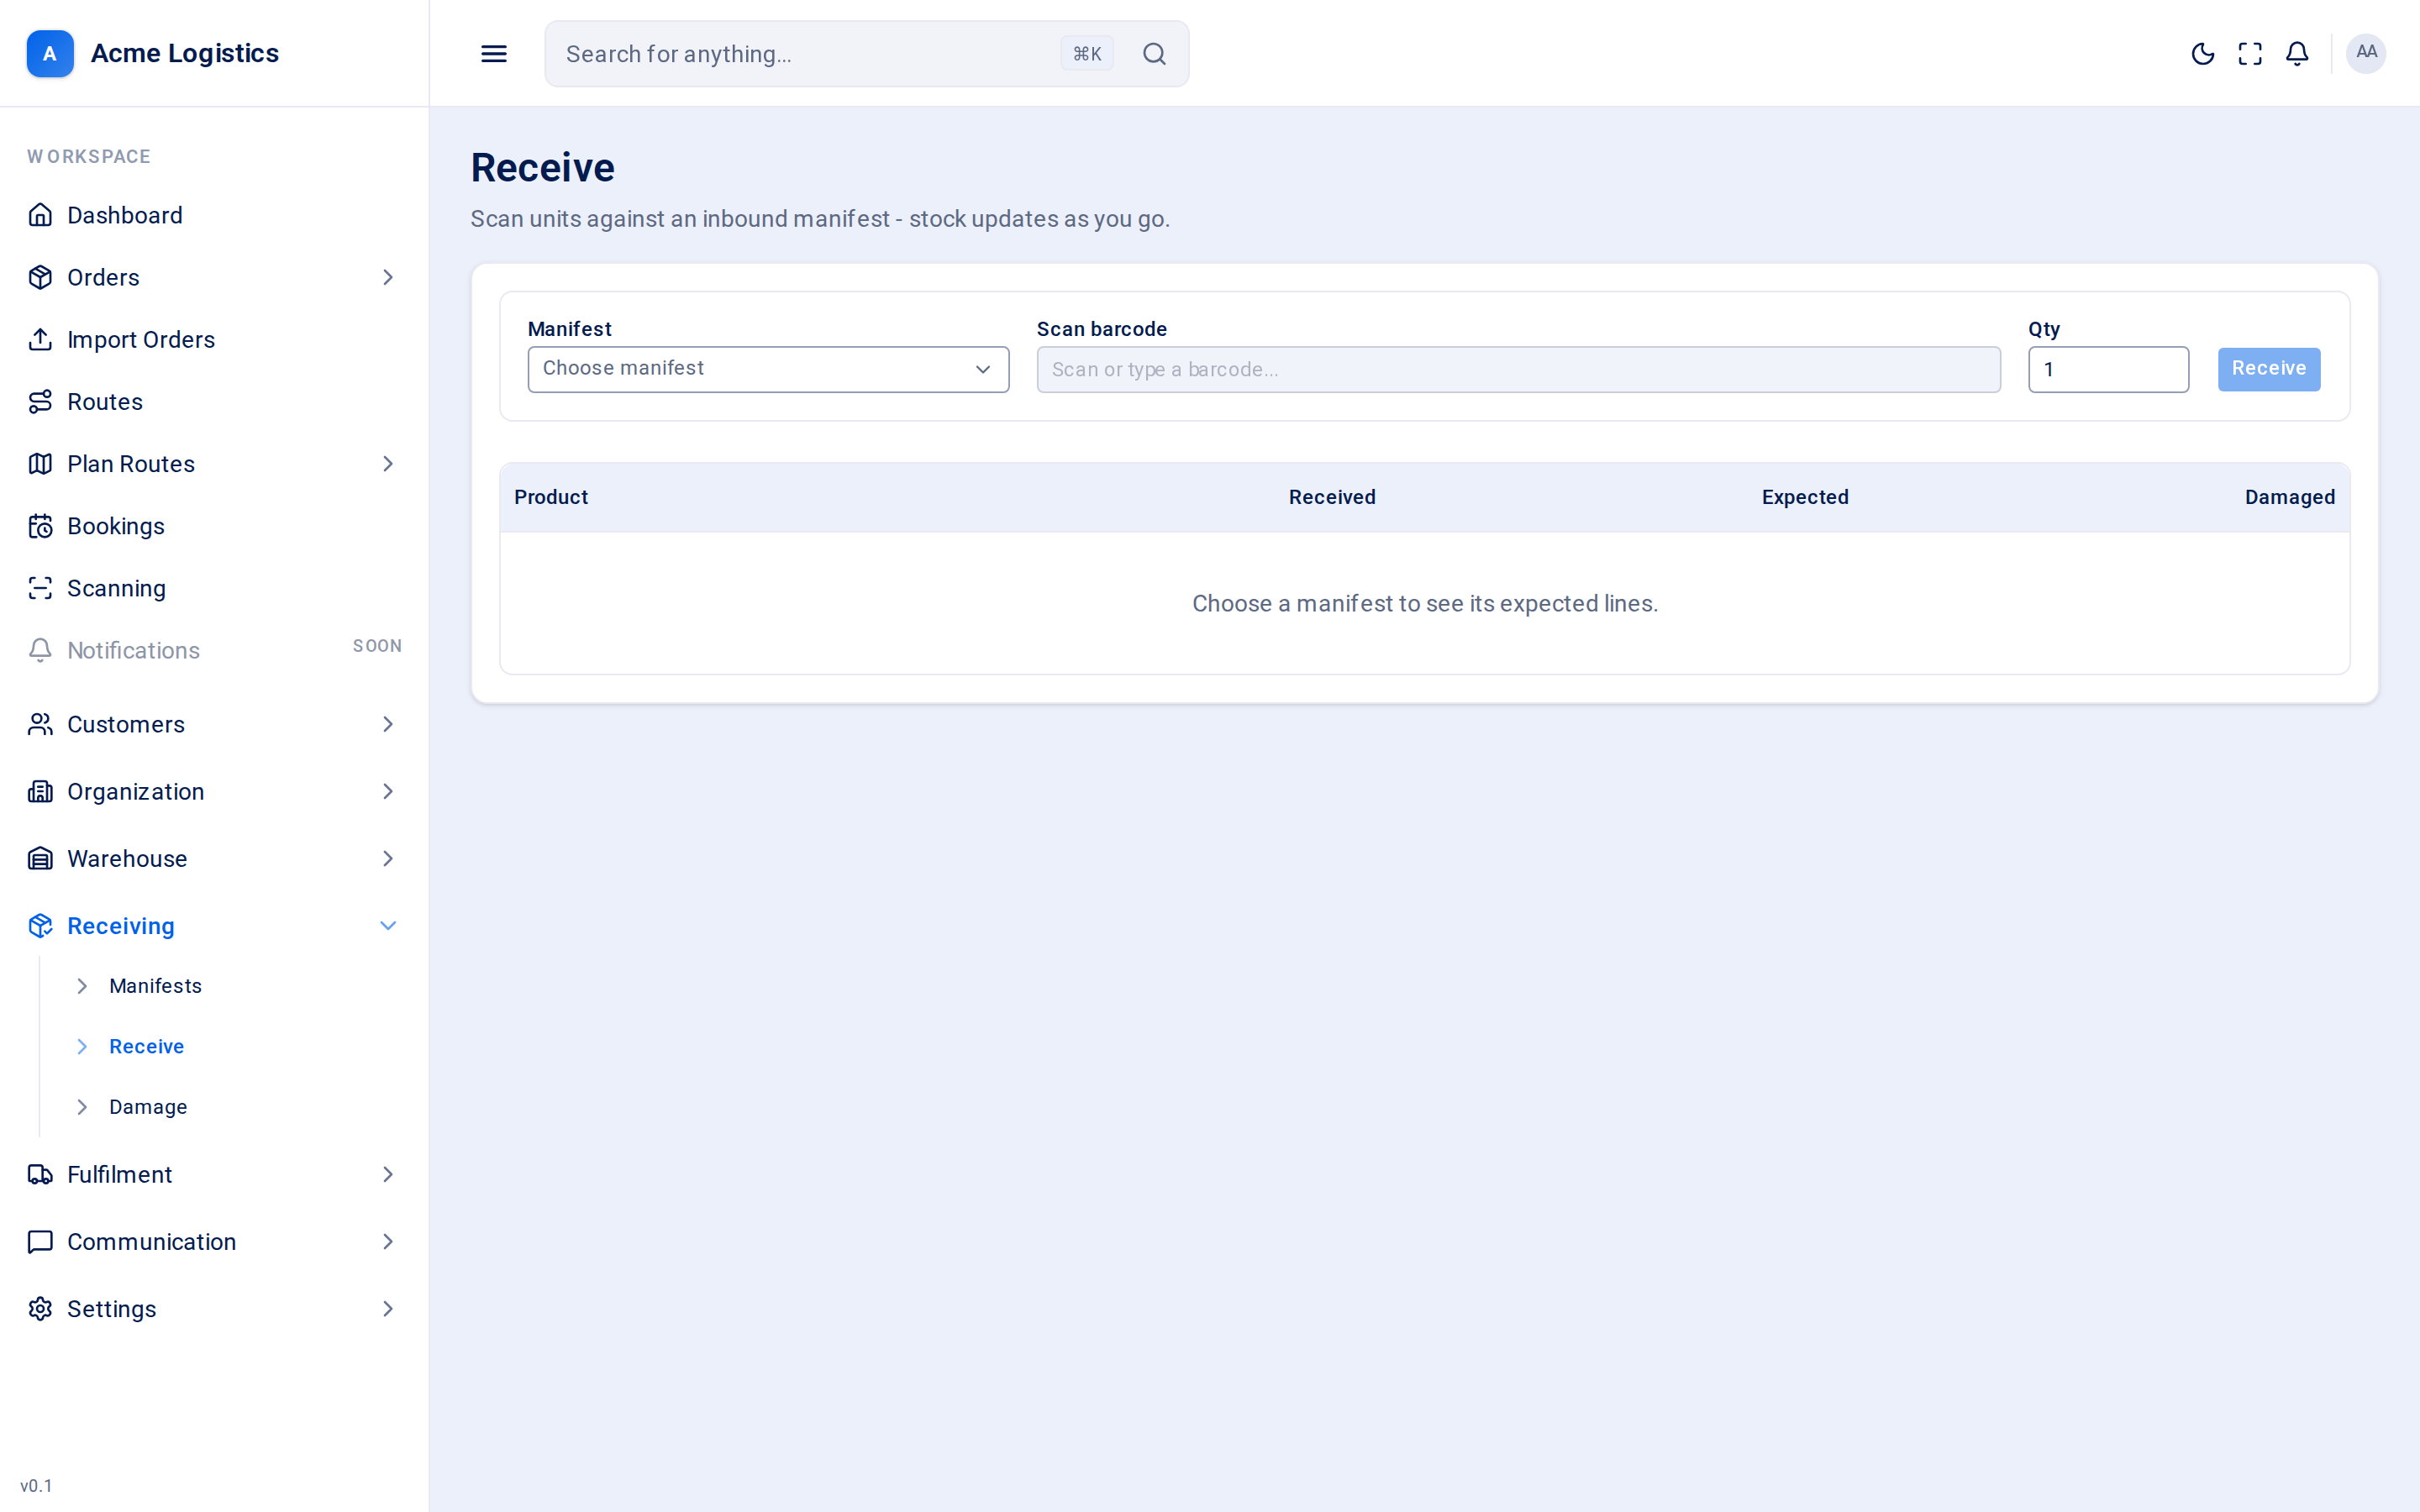This screenshot has height=1512, width=2420.
Task: Collapse the sidebar with the hamburger icon
Action: [x=494, y=54]
